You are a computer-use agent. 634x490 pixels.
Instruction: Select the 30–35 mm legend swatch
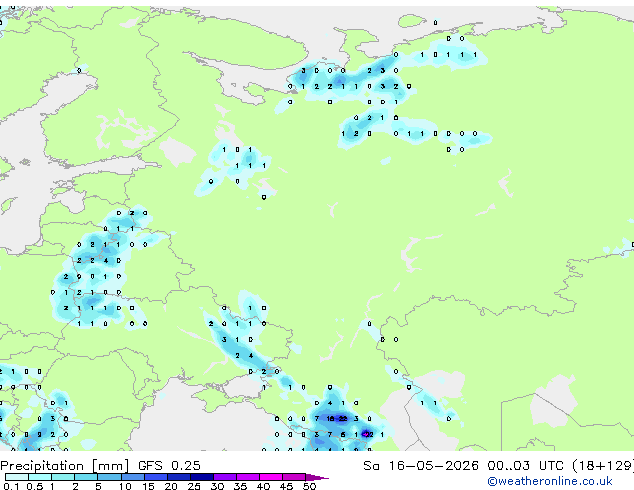pos(224,477)
